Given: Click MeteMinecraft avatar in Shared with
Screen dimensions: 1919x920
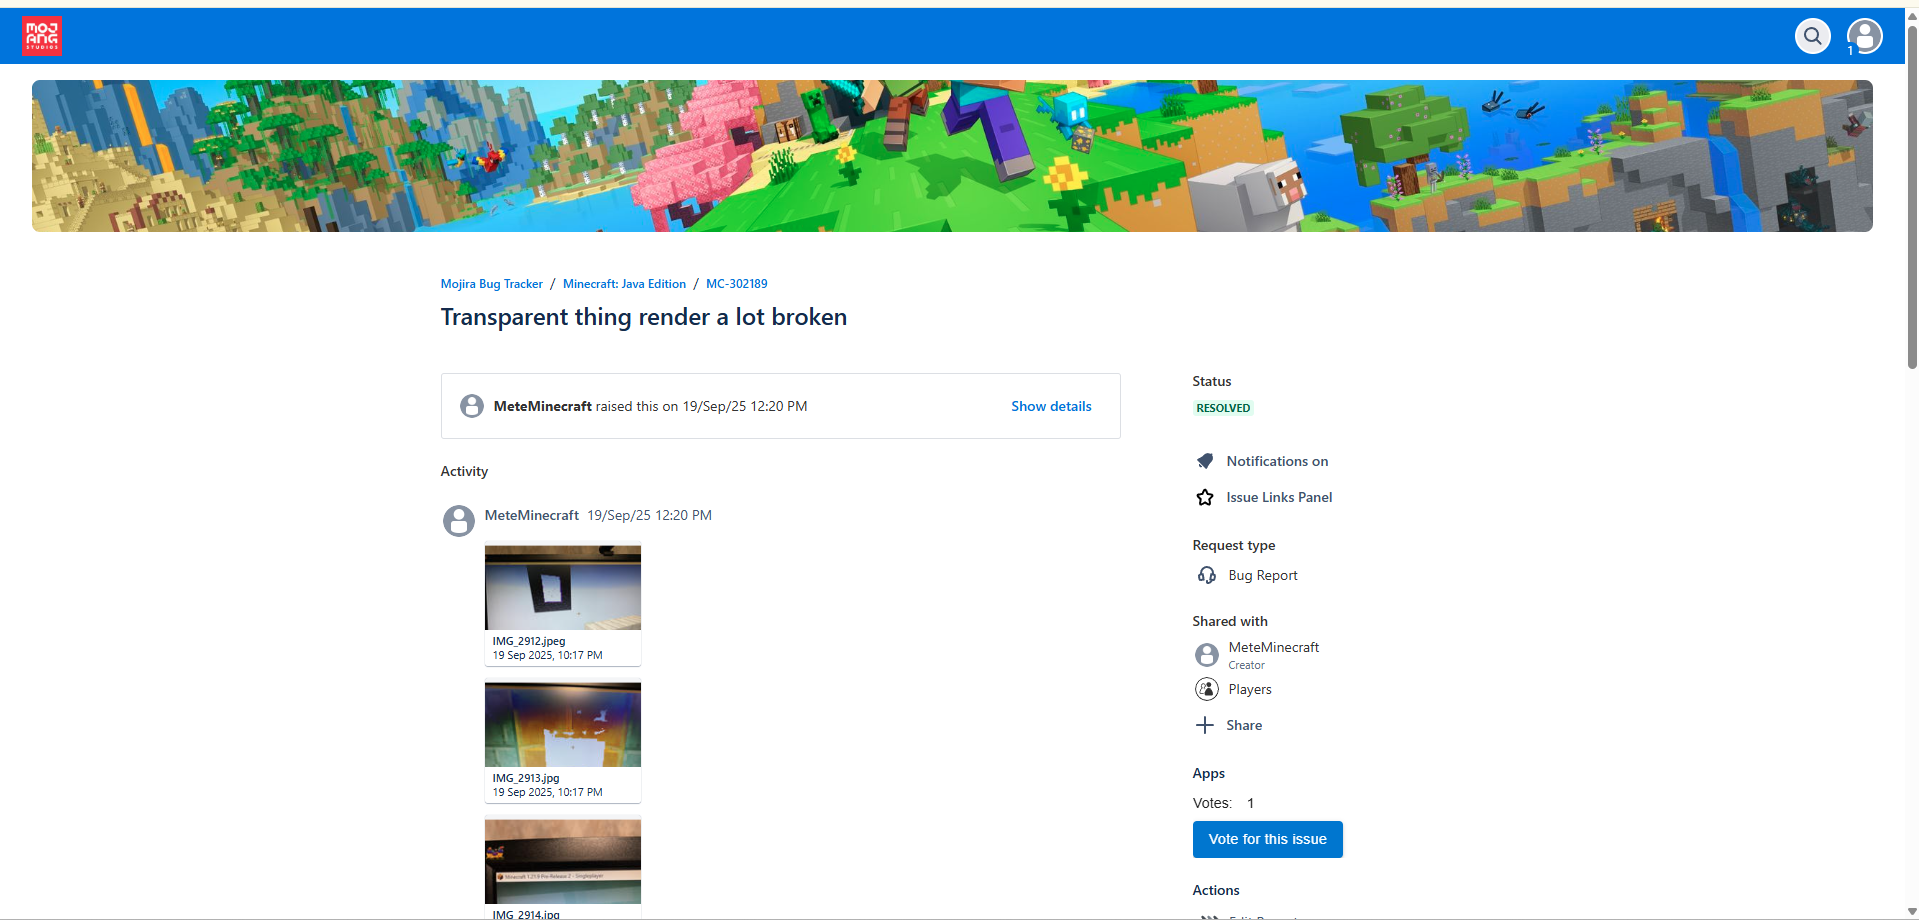Looking at the screenshot, I should pos(1207,654).
